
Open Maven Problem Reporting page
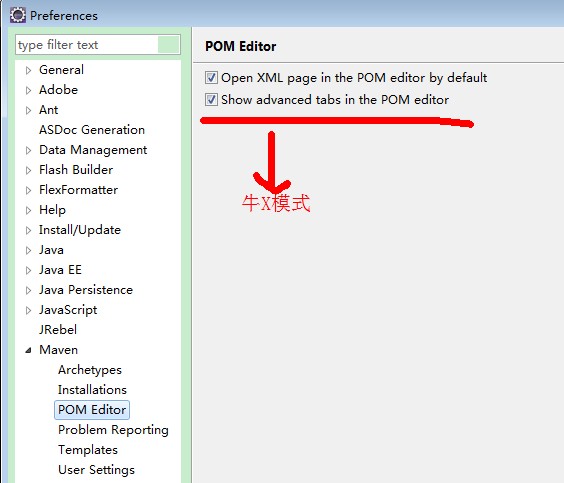113,430
